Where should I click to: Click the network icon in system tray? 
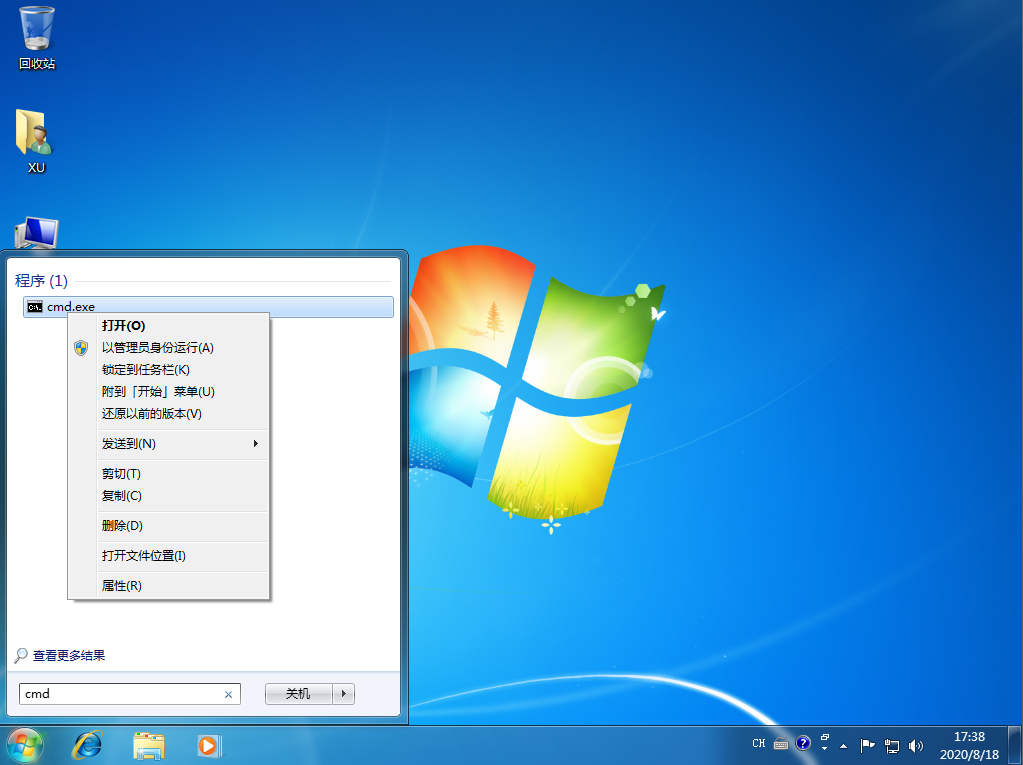coord(892,745)
